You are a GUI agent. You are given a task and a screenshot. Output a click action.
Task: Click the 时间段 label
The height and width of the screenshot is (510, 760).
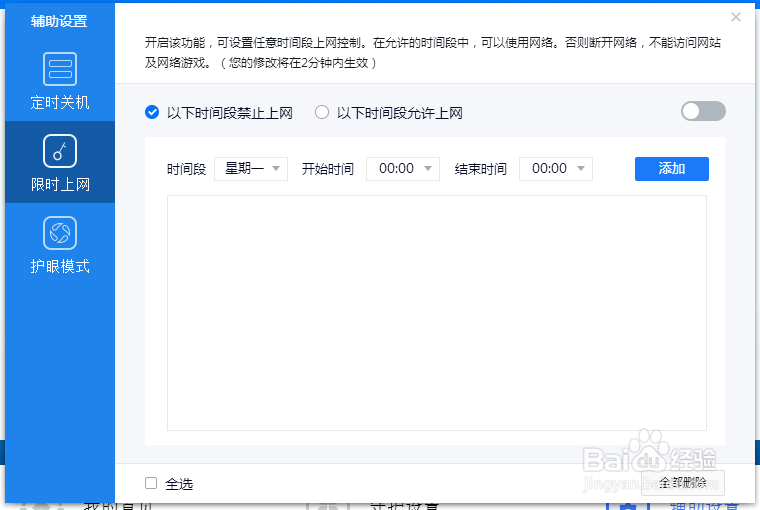pos(186,169)
